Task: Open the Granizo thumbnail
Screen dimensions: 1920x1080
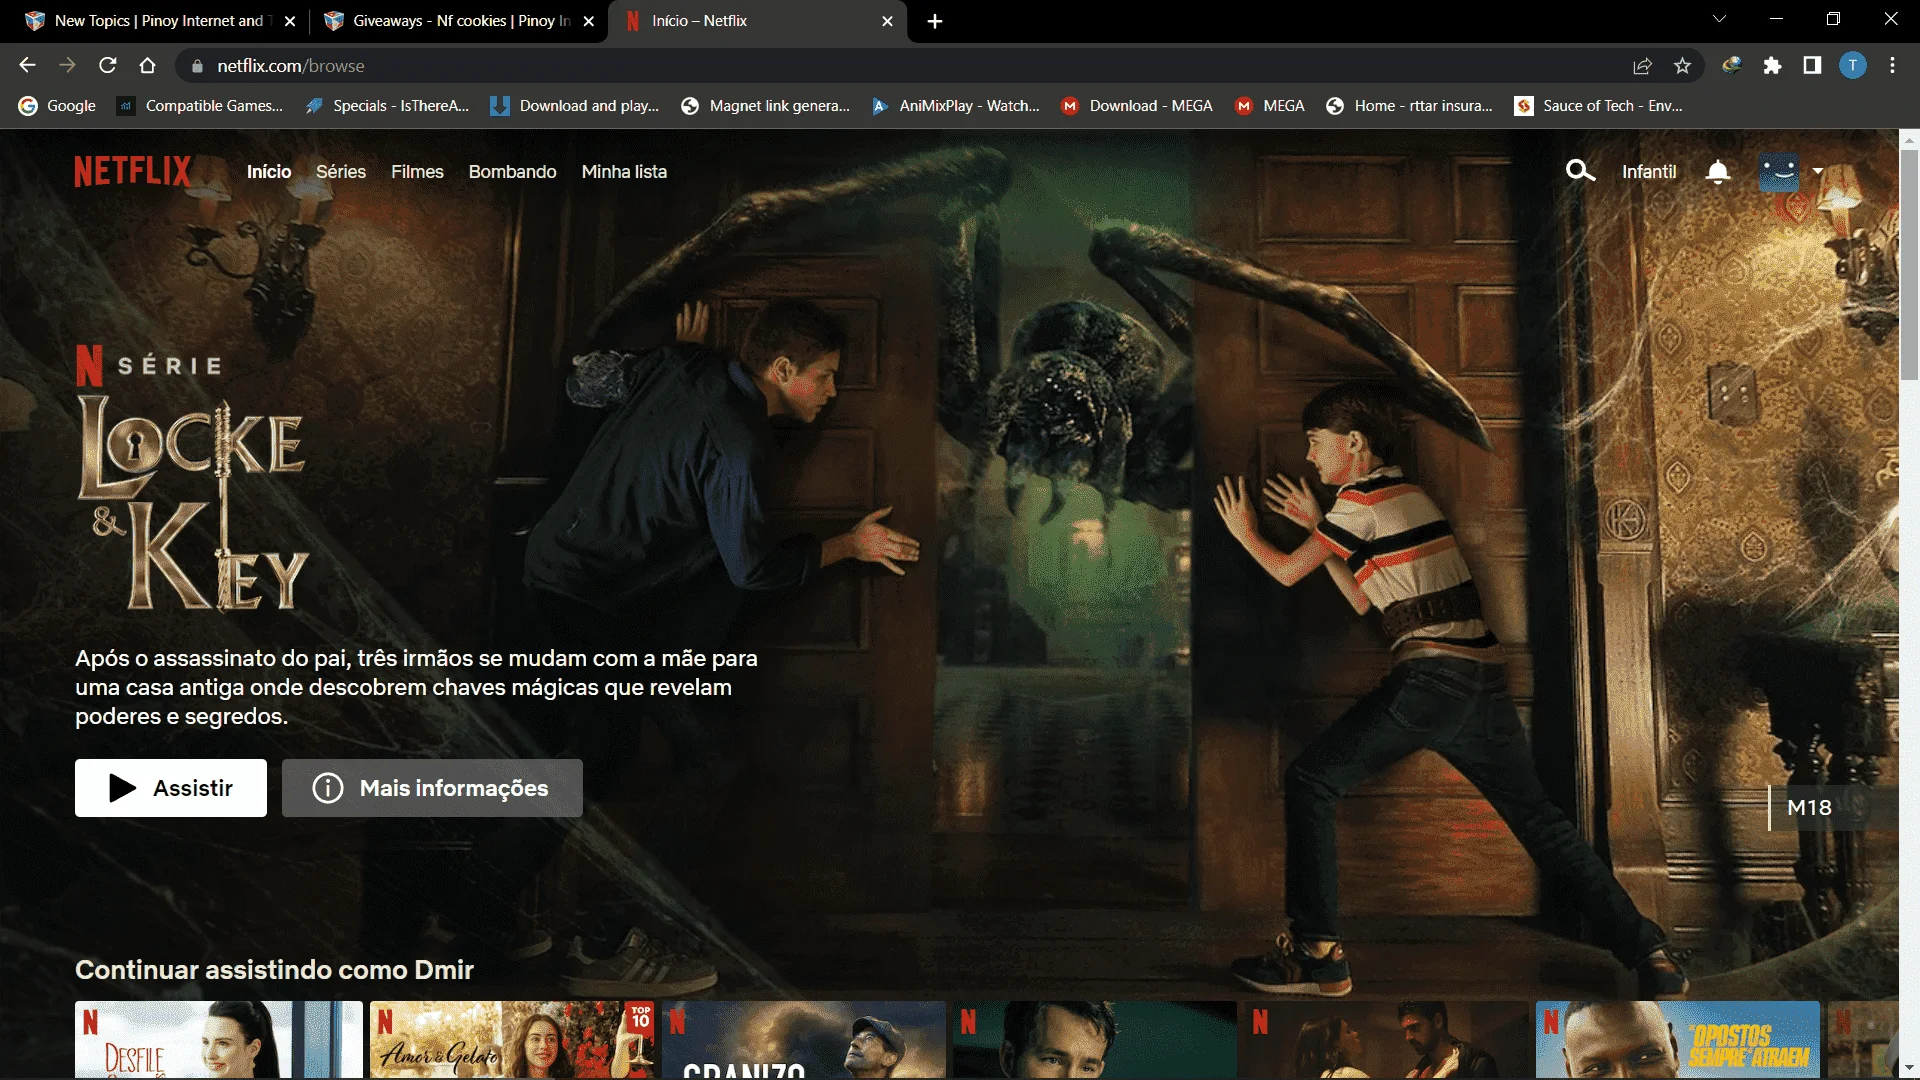Action: pos(803,1040)
